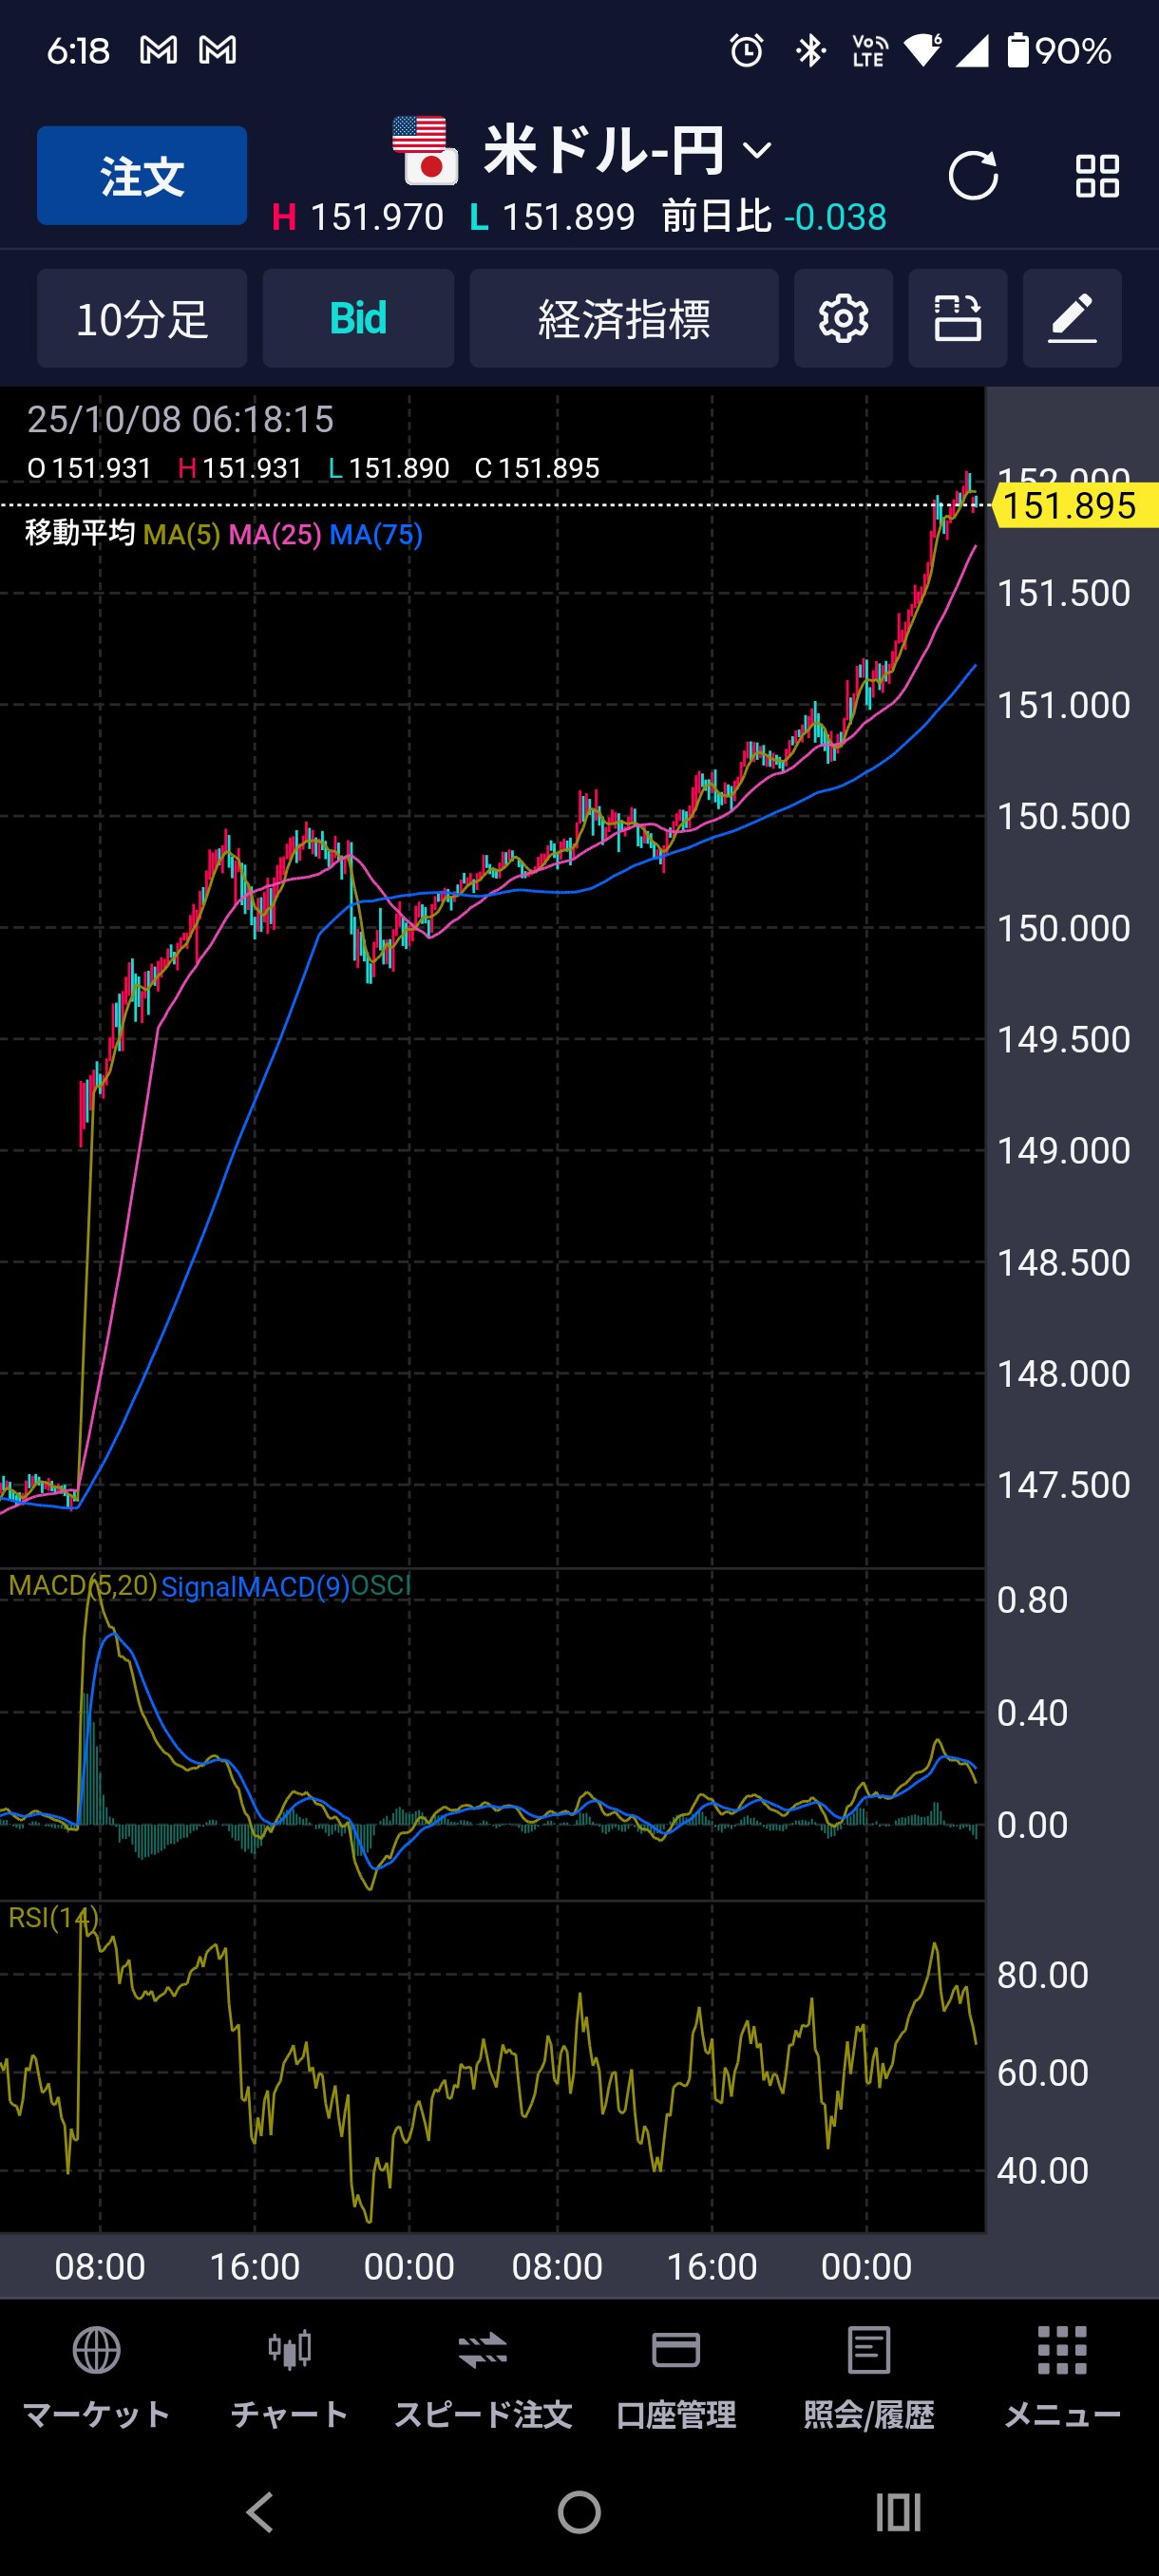
Task: Tap the MACD 0.40 axis label
Action: pyautogui.click(x=1032, y=1713)
